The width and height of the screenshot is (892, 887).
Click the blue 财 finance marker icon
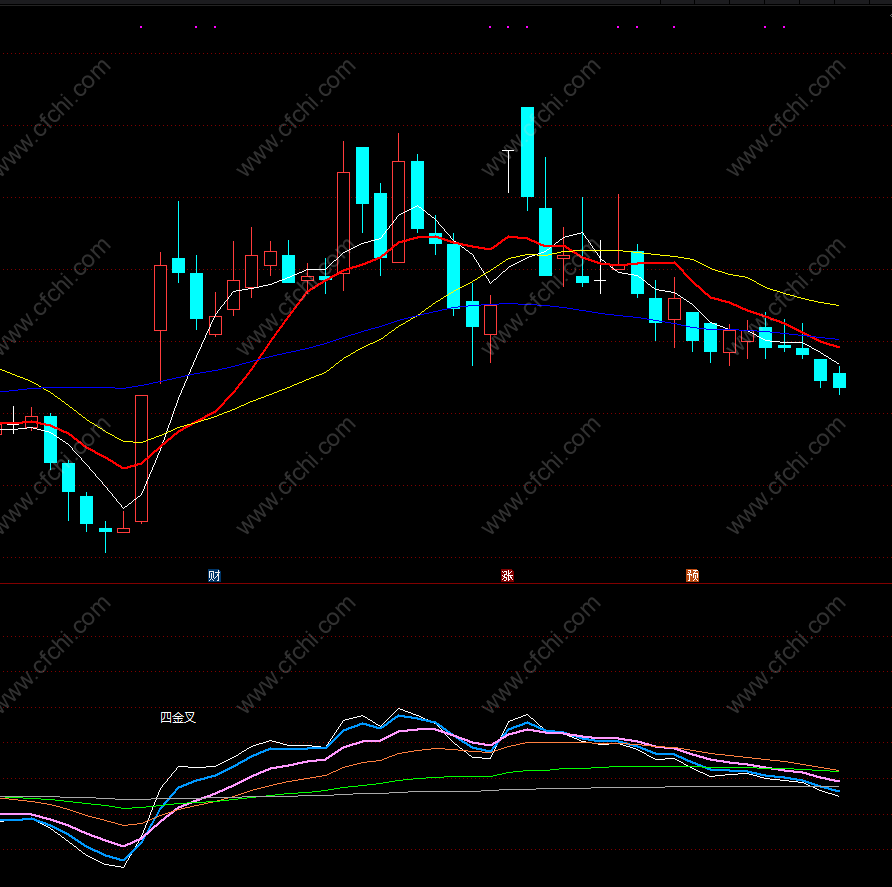[214, 575]
